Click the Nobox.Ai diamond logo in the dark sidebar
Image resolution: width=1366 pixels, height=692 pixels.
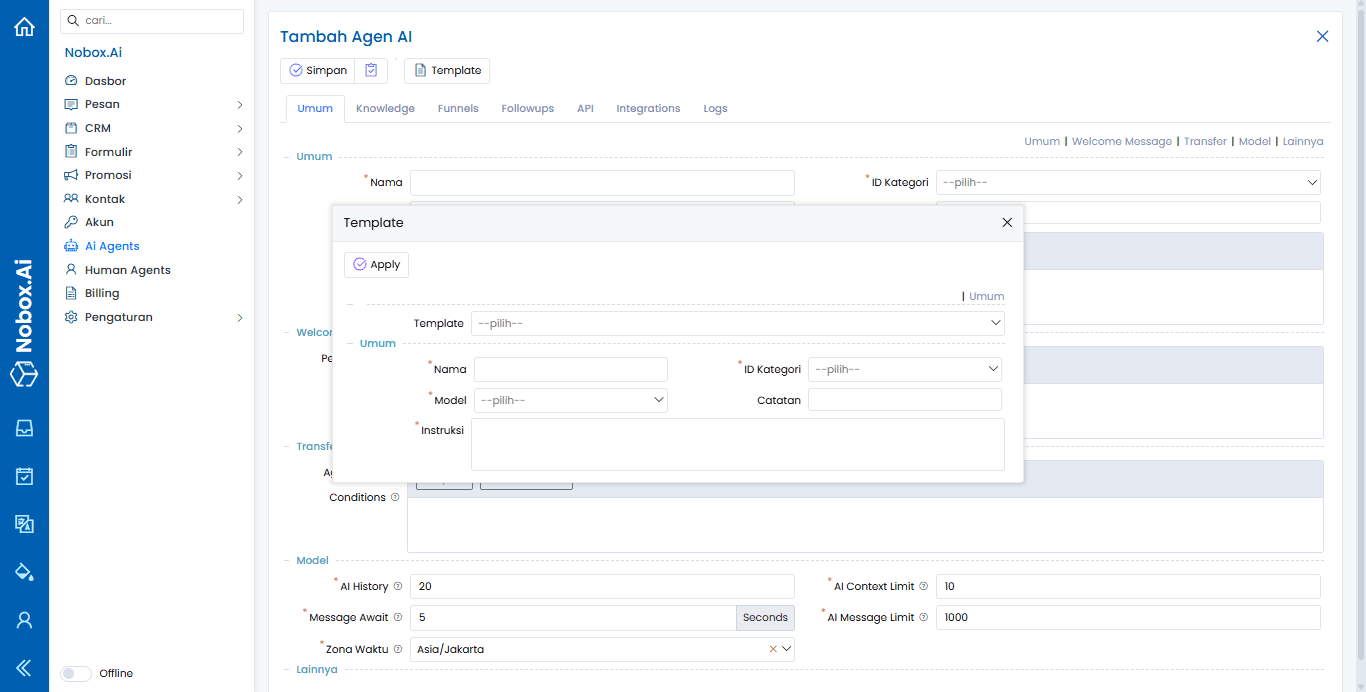[24, 375]
